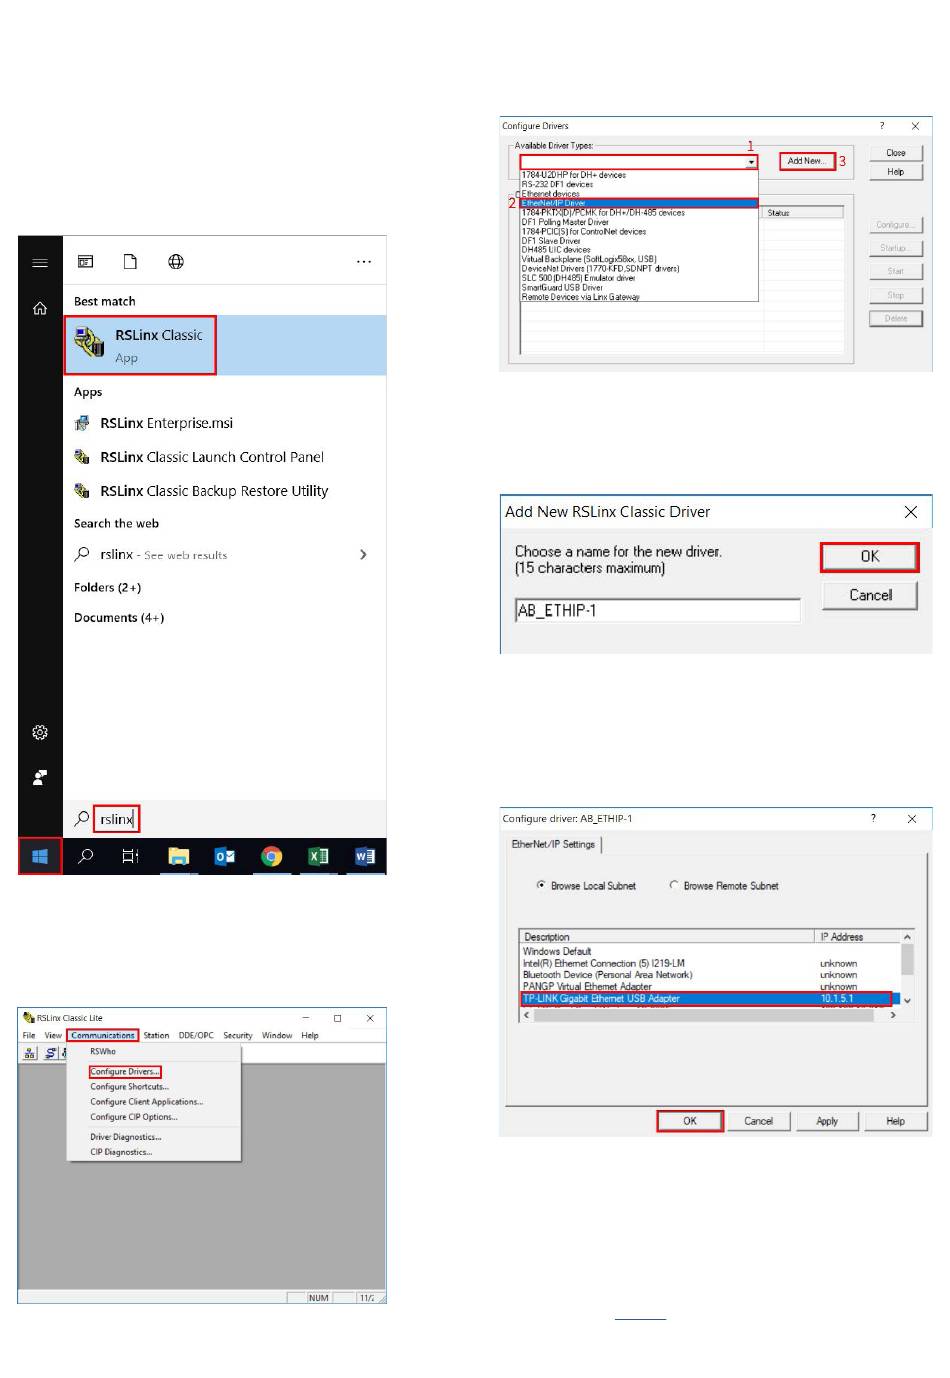Select EtherNet/IP Driver in the list
This screenshot has height=1378, width=950.
tap(638, 203)
